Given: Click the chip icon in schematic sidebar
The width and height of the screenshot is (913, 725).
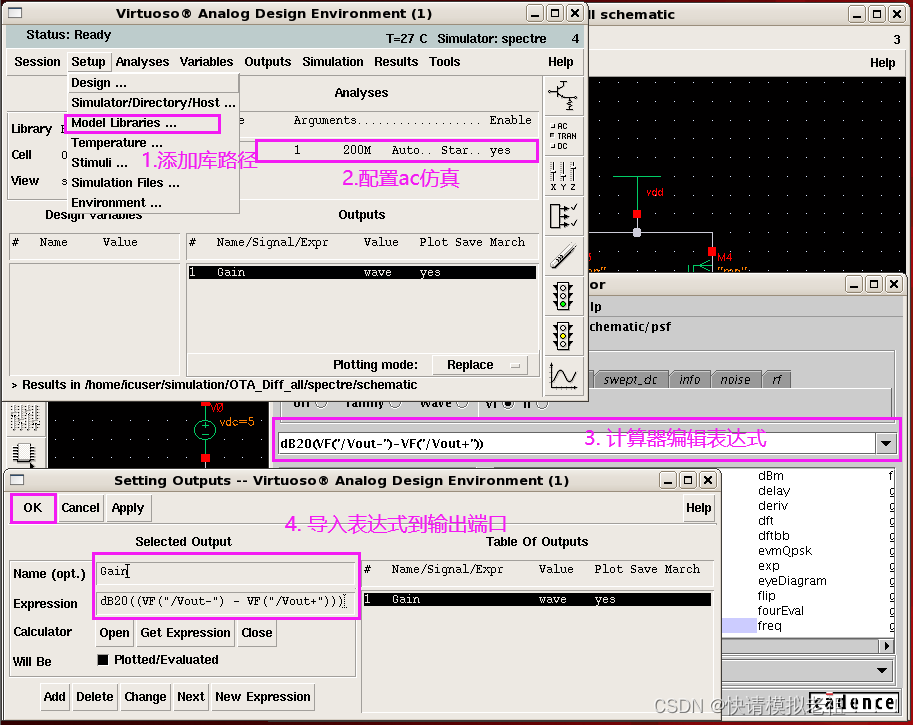Looking at the screenshot, I should (24, 454).
